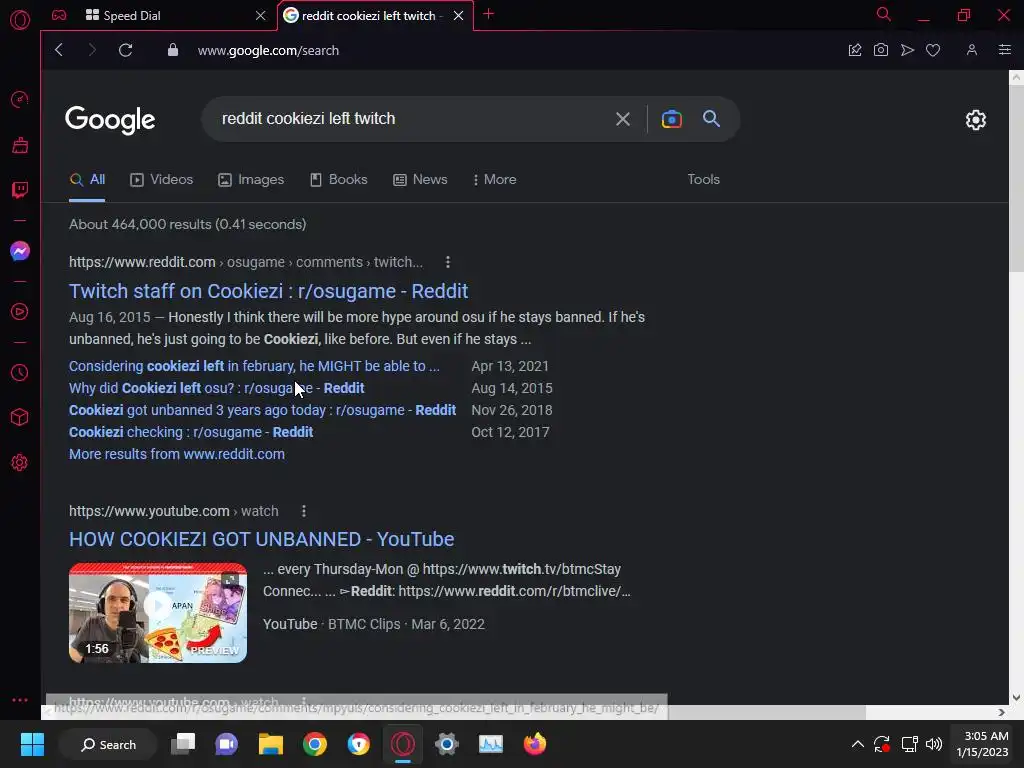Open search Tools options
The image size is (1024, 768).
[703, 180]
